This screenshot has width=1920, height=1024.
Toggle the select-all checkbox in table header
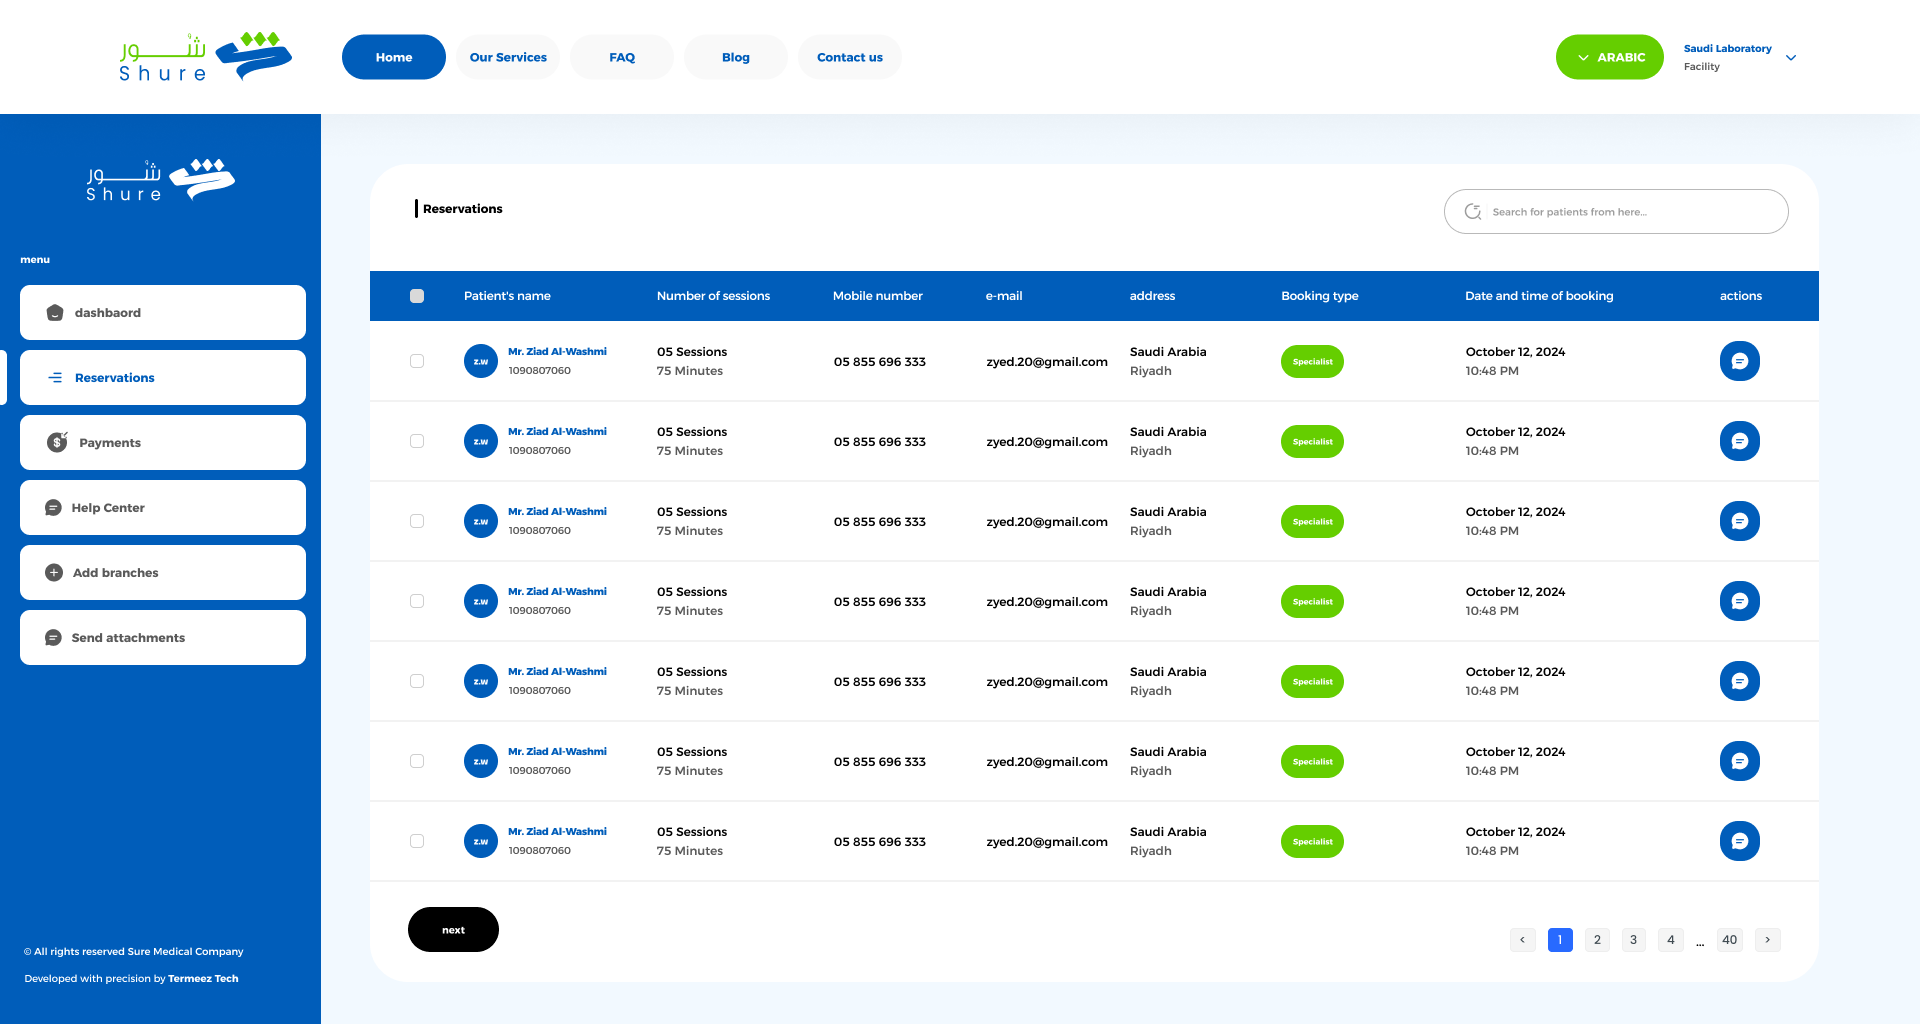417,296
